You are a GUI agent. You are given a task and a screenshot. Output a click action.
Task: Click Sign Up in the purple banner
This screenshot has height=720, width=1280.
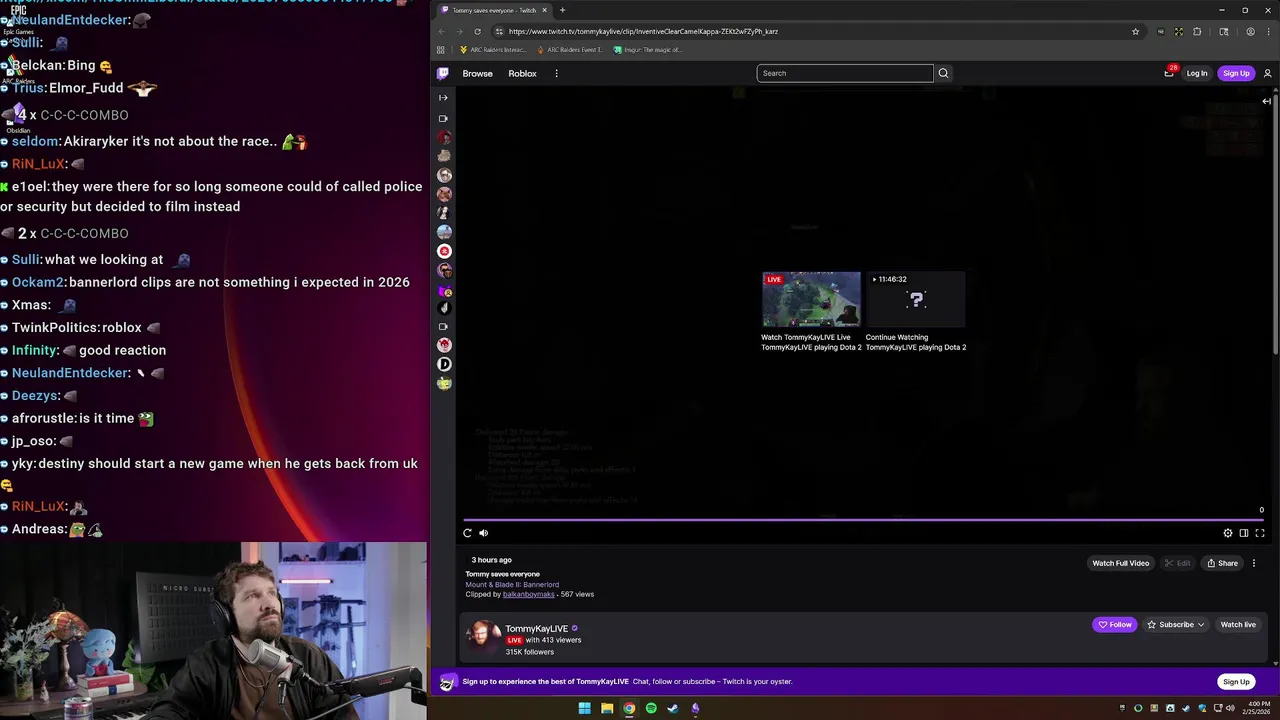click(x=1236, y=682)
